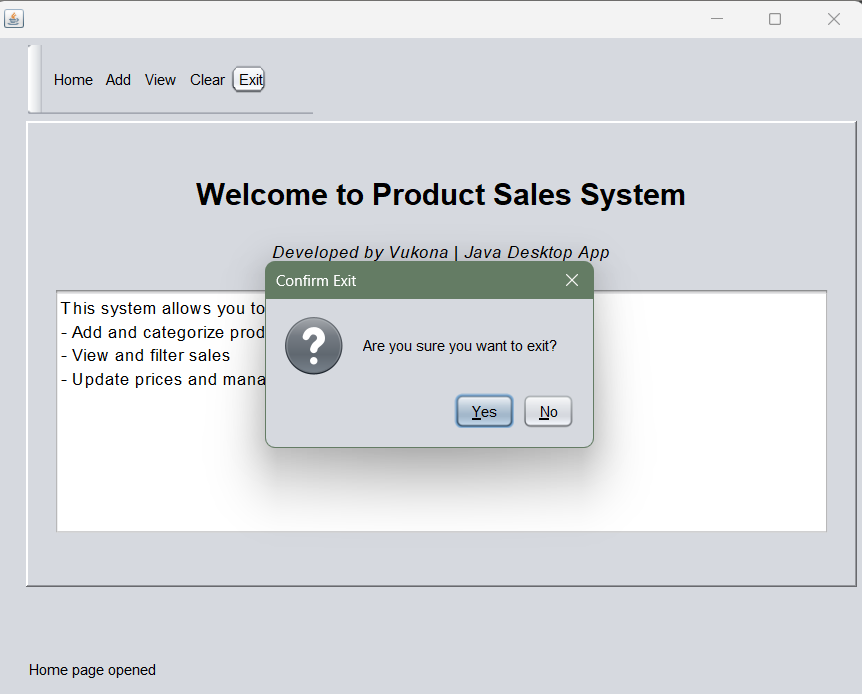Select Home in the toolbar

73,79
